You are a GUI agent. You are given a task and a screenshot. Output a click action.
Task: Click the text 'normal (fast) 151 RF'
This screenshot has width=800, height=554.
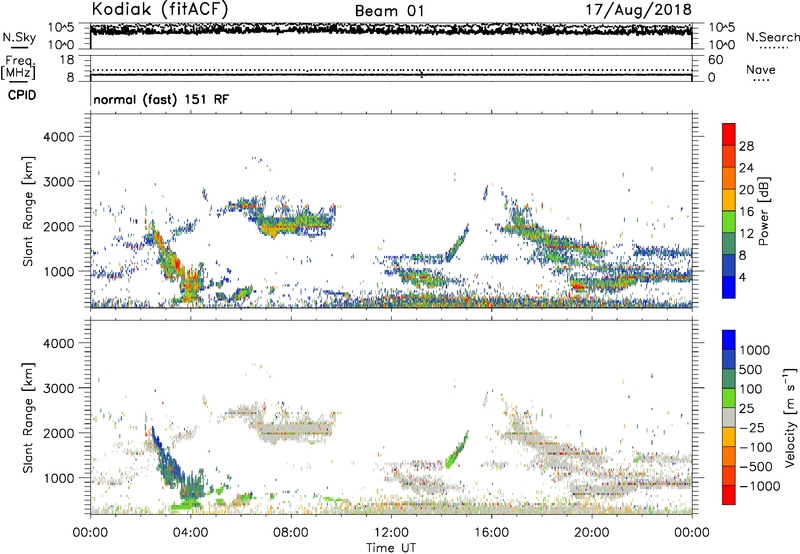[x=161, y=99]
